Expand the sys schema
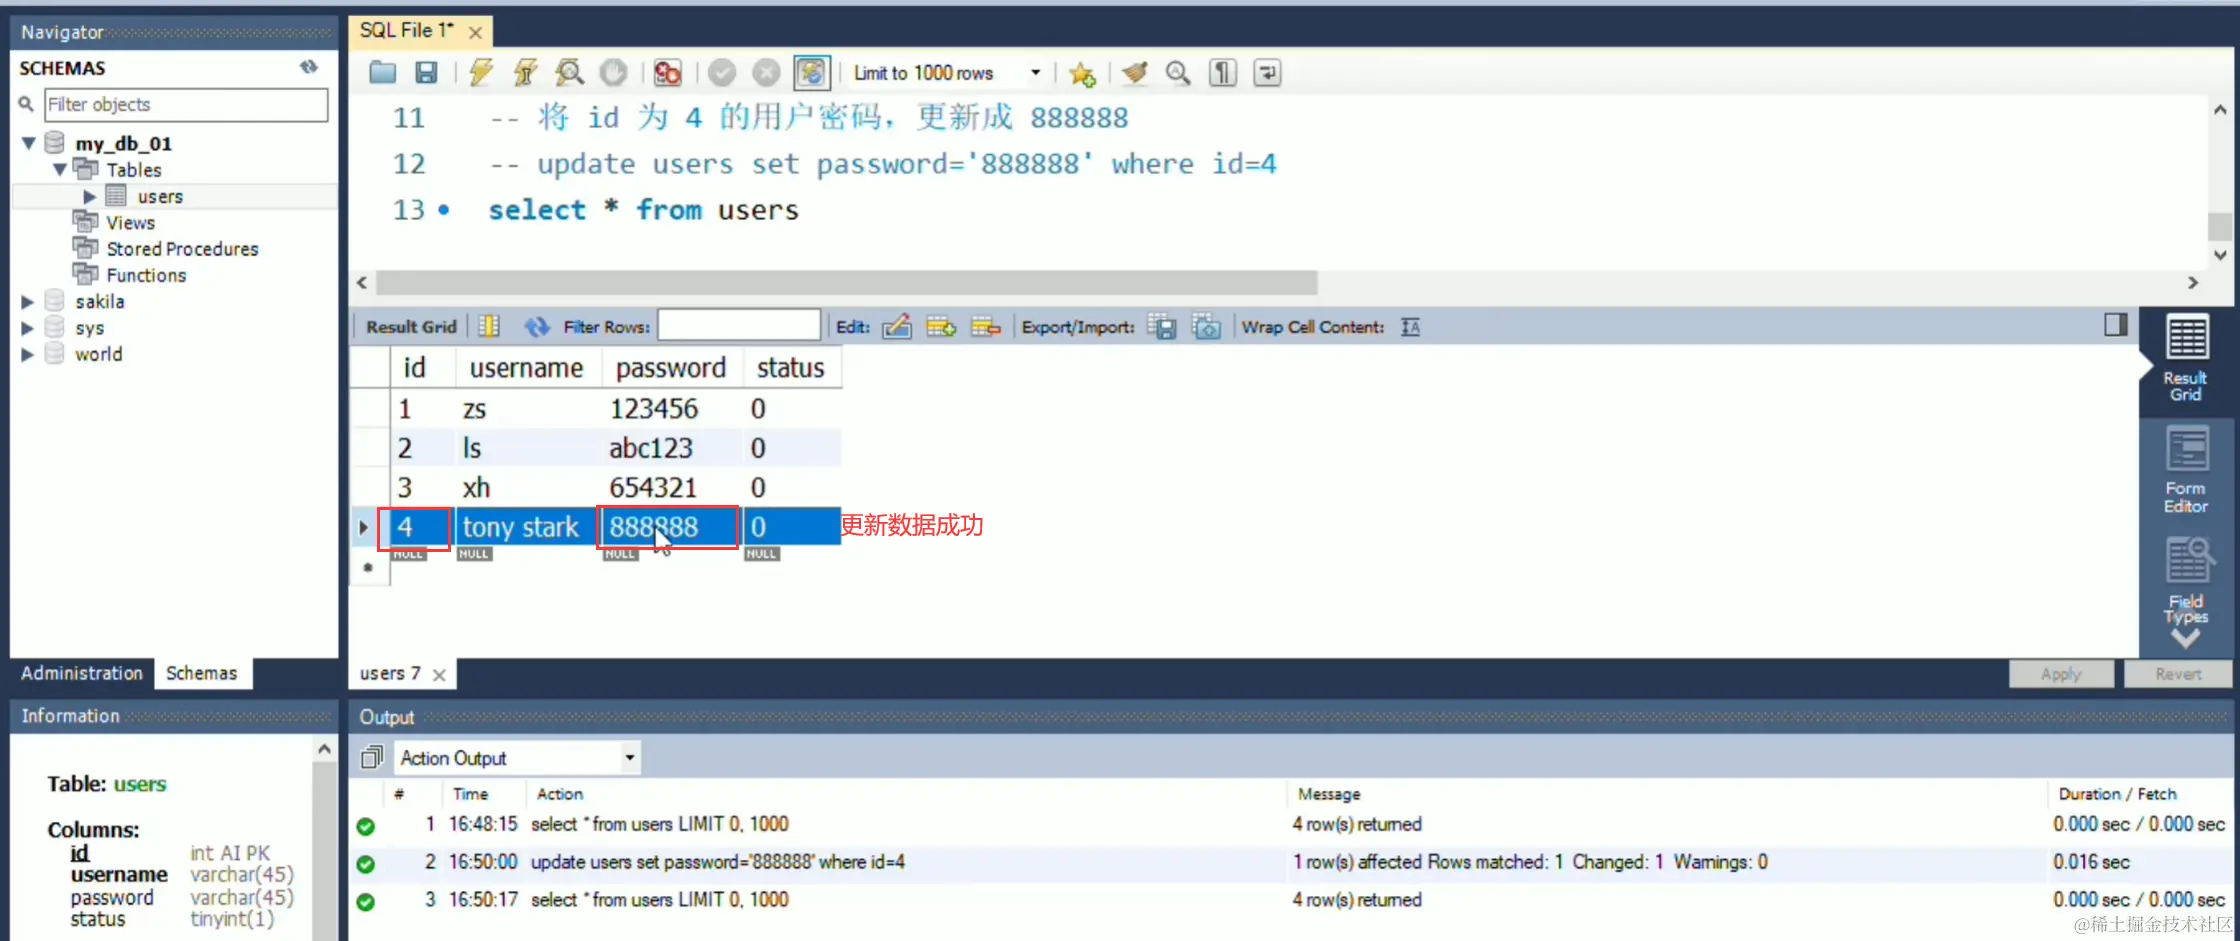Screen dimensions: 2240x941 [28, 328]
